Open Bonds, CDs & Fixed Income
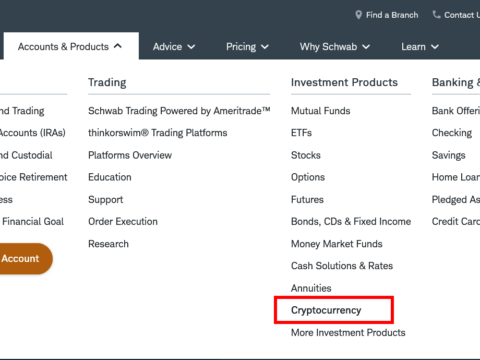Screen dimensions: 480x360 (x=351, y=221)
